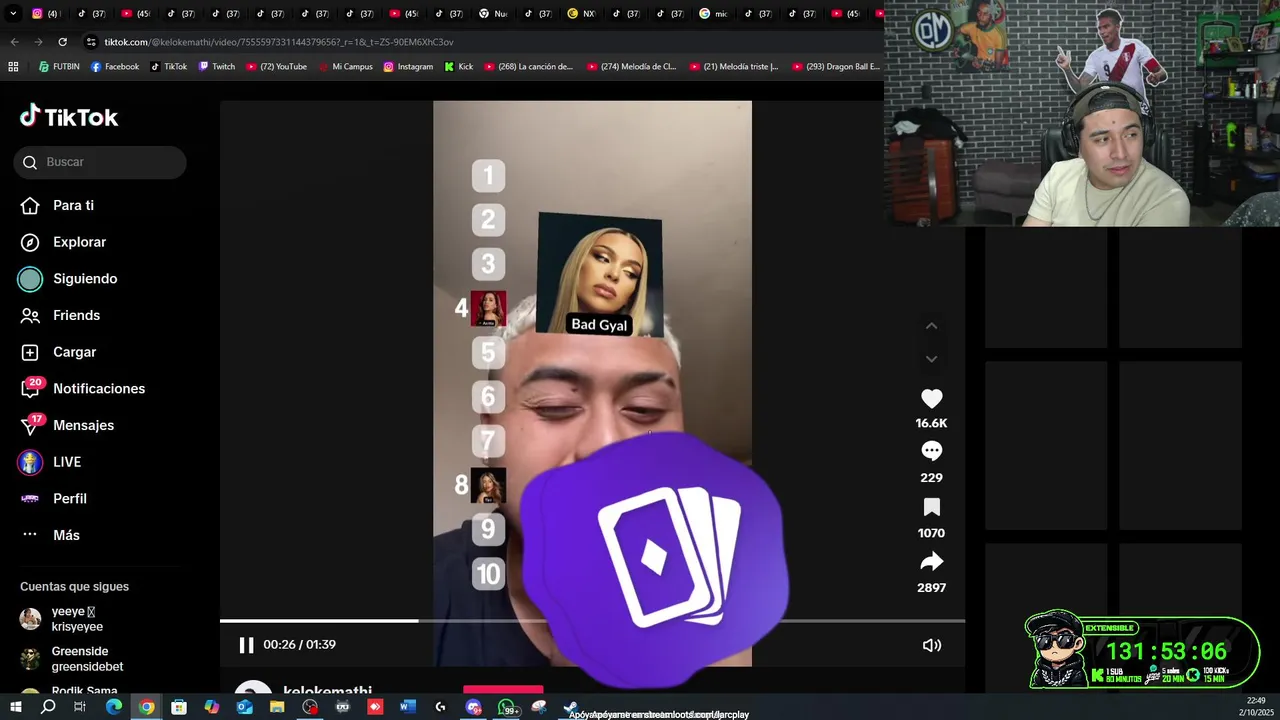Open WhatsApp from taskbar
The height and width of the screenshot is (720, 1280).
[507, 707]
